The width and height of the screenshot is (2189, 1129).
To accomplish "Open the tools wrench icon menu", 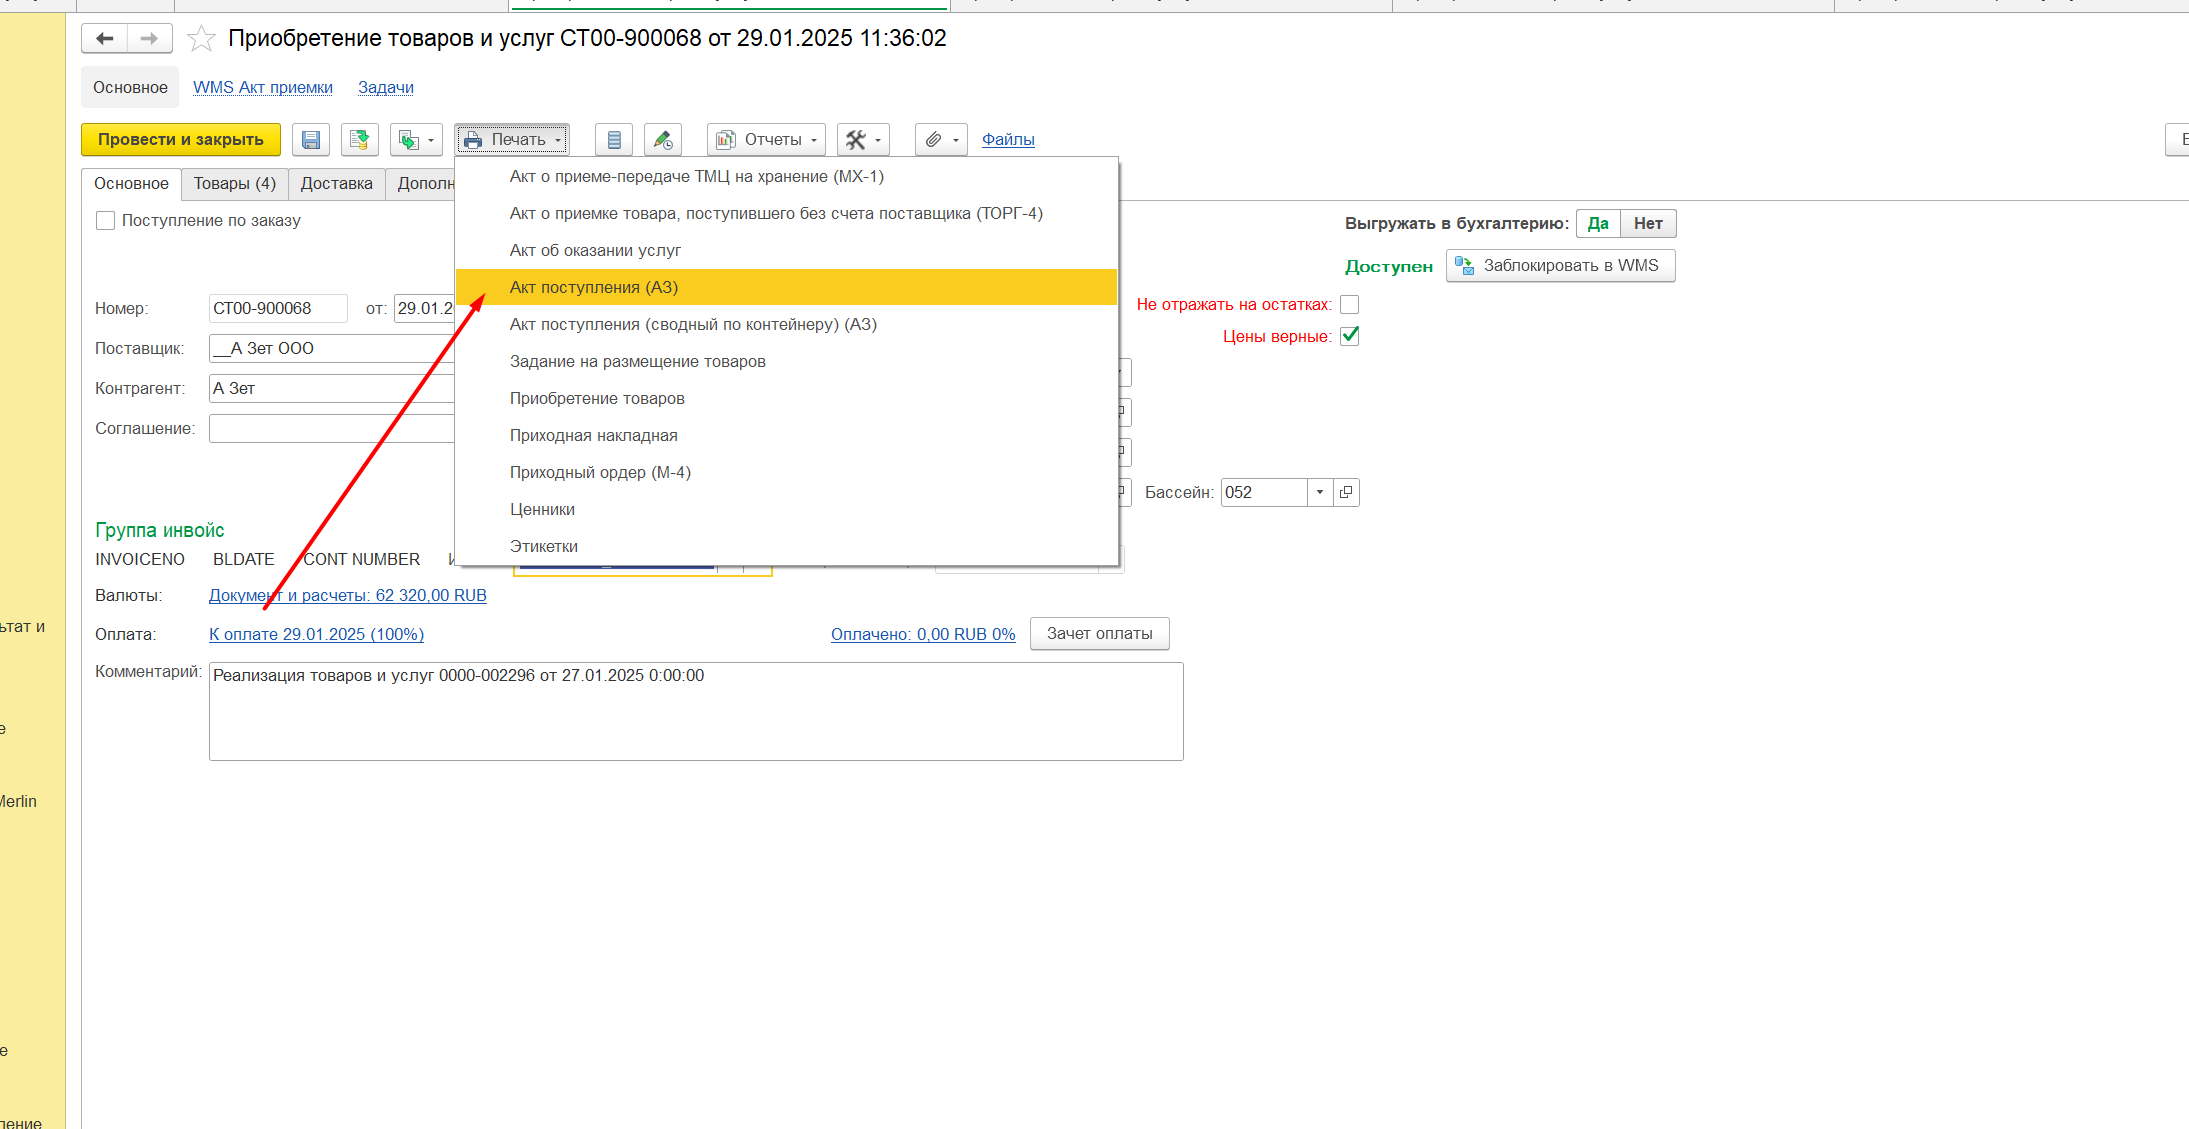I will (x=863, y=140).
